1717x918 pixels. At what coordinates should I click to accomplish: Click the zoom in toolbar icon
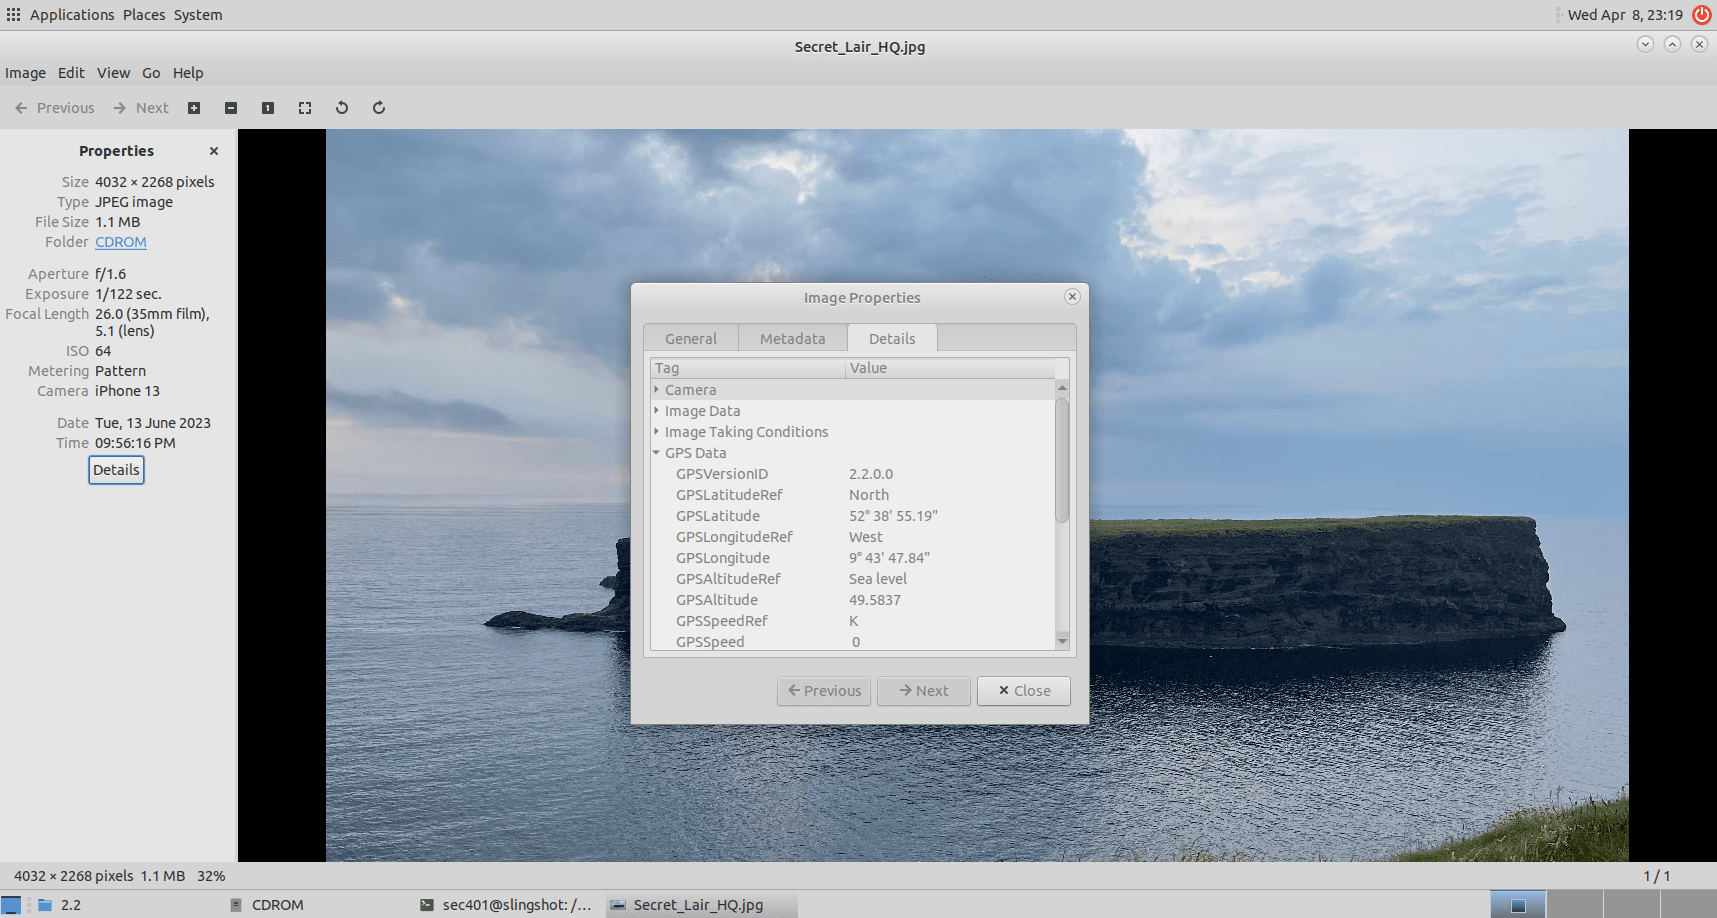coord(194,108)
